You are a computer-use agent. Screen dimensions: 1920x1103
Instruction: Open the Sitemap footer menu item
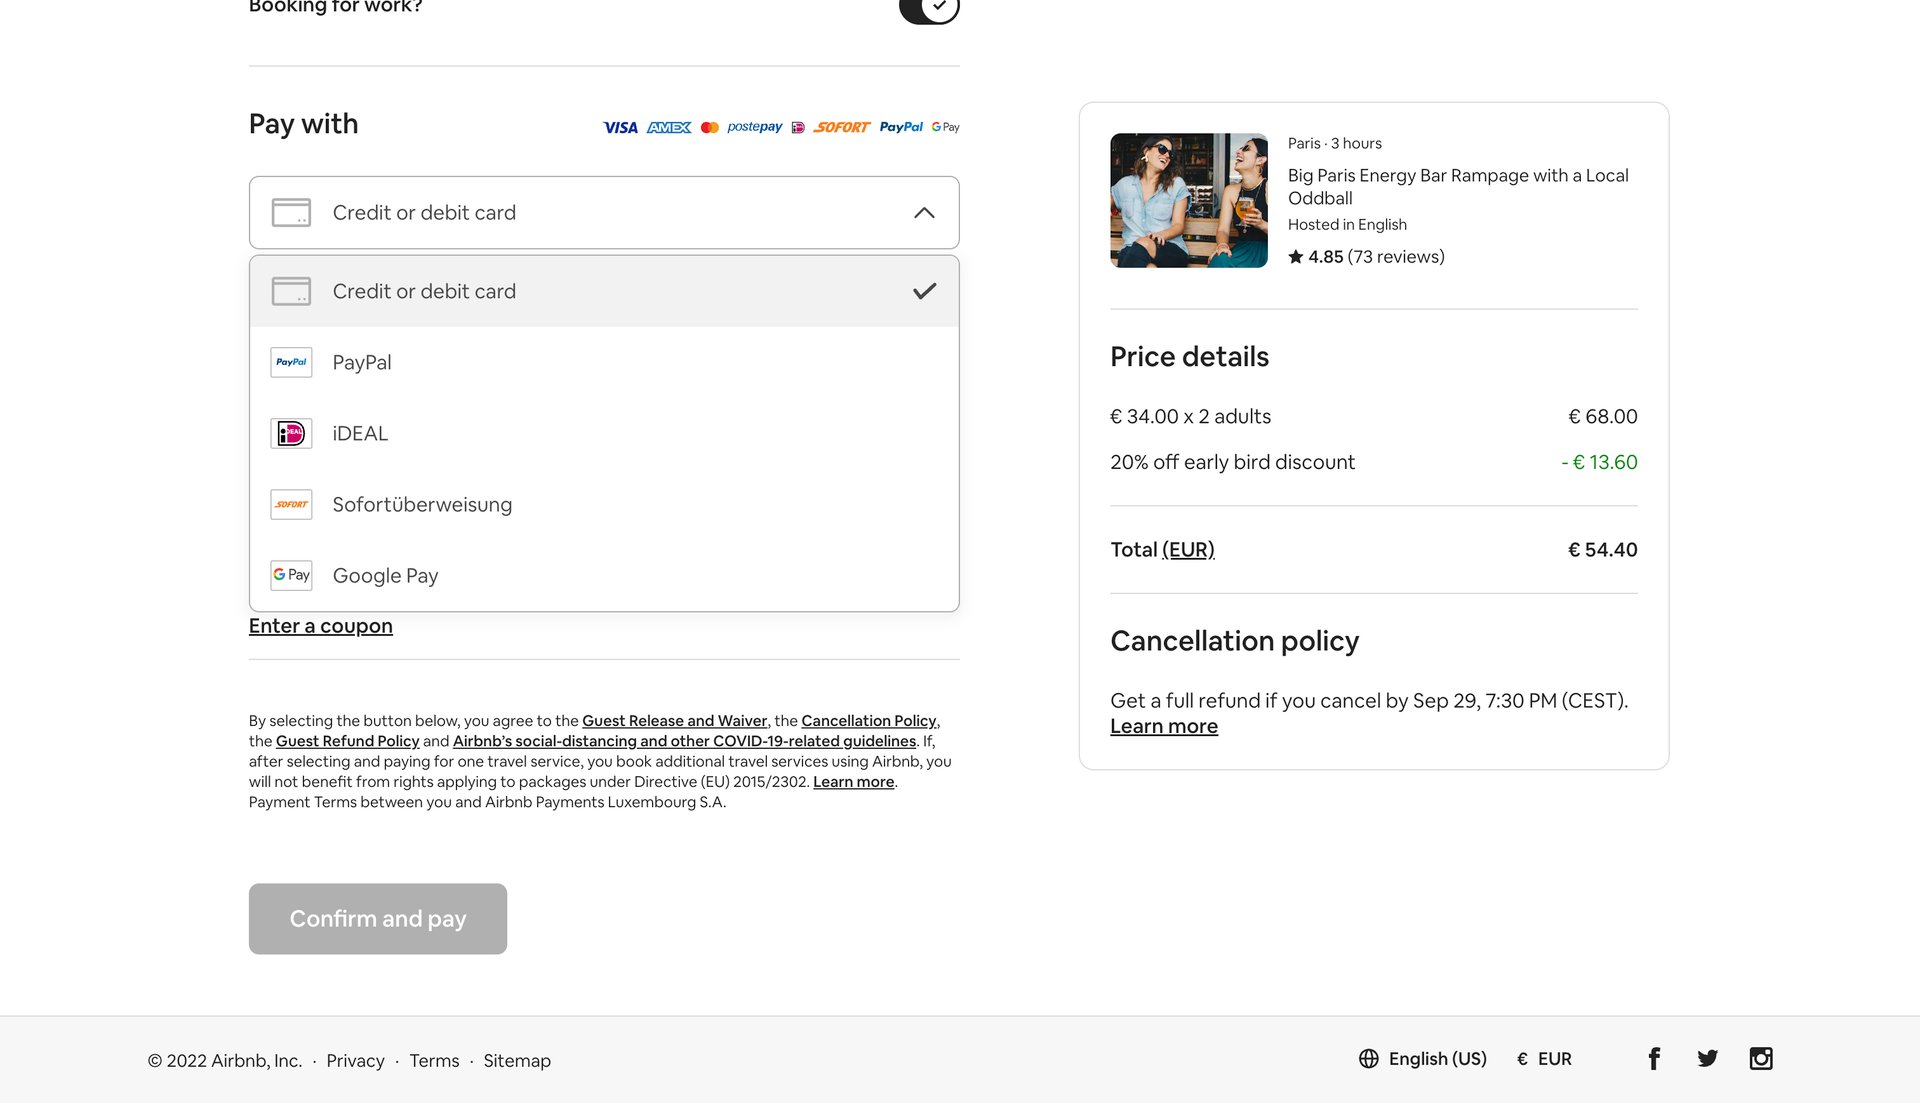pos(517,1060)
